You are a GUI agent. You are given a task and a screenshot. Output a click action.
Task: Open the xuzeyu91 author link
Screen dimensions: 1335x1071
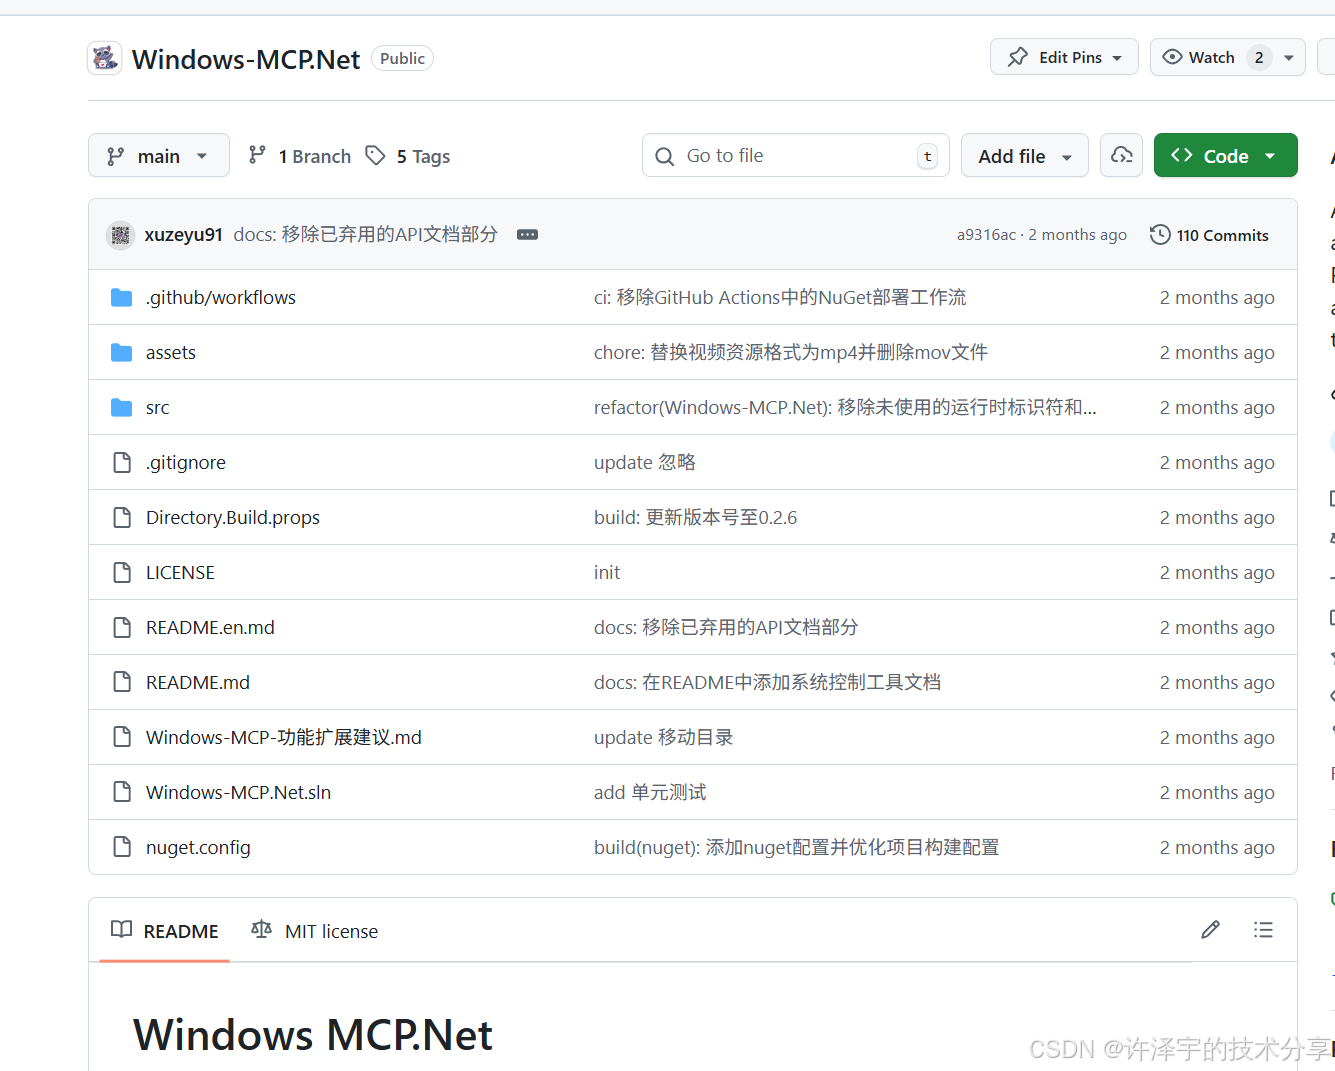coord(183,234)
